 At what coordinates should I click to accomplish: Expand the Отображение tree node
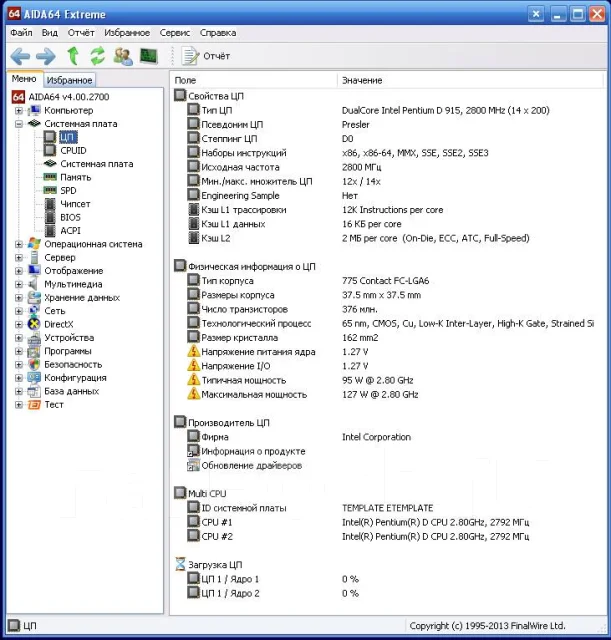[x=19, y=271]
